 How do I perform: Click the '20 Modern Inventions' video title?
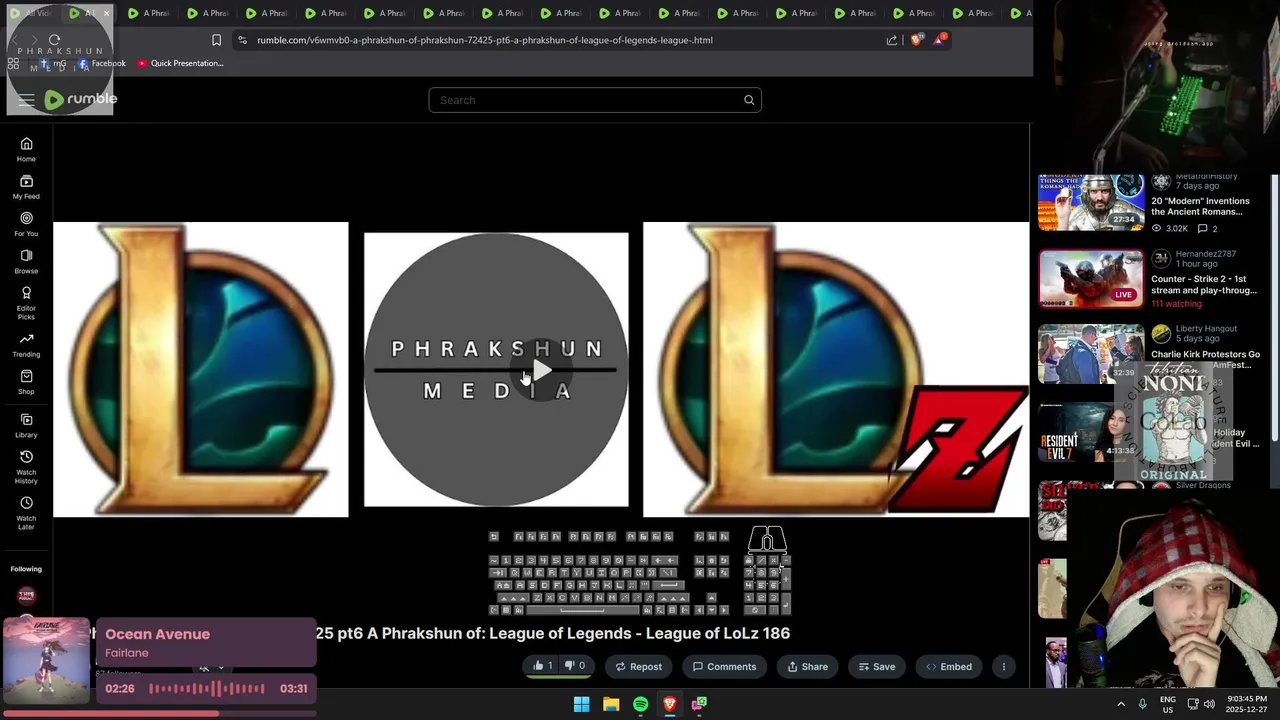pyautogui.click(x=1200, y=206)
